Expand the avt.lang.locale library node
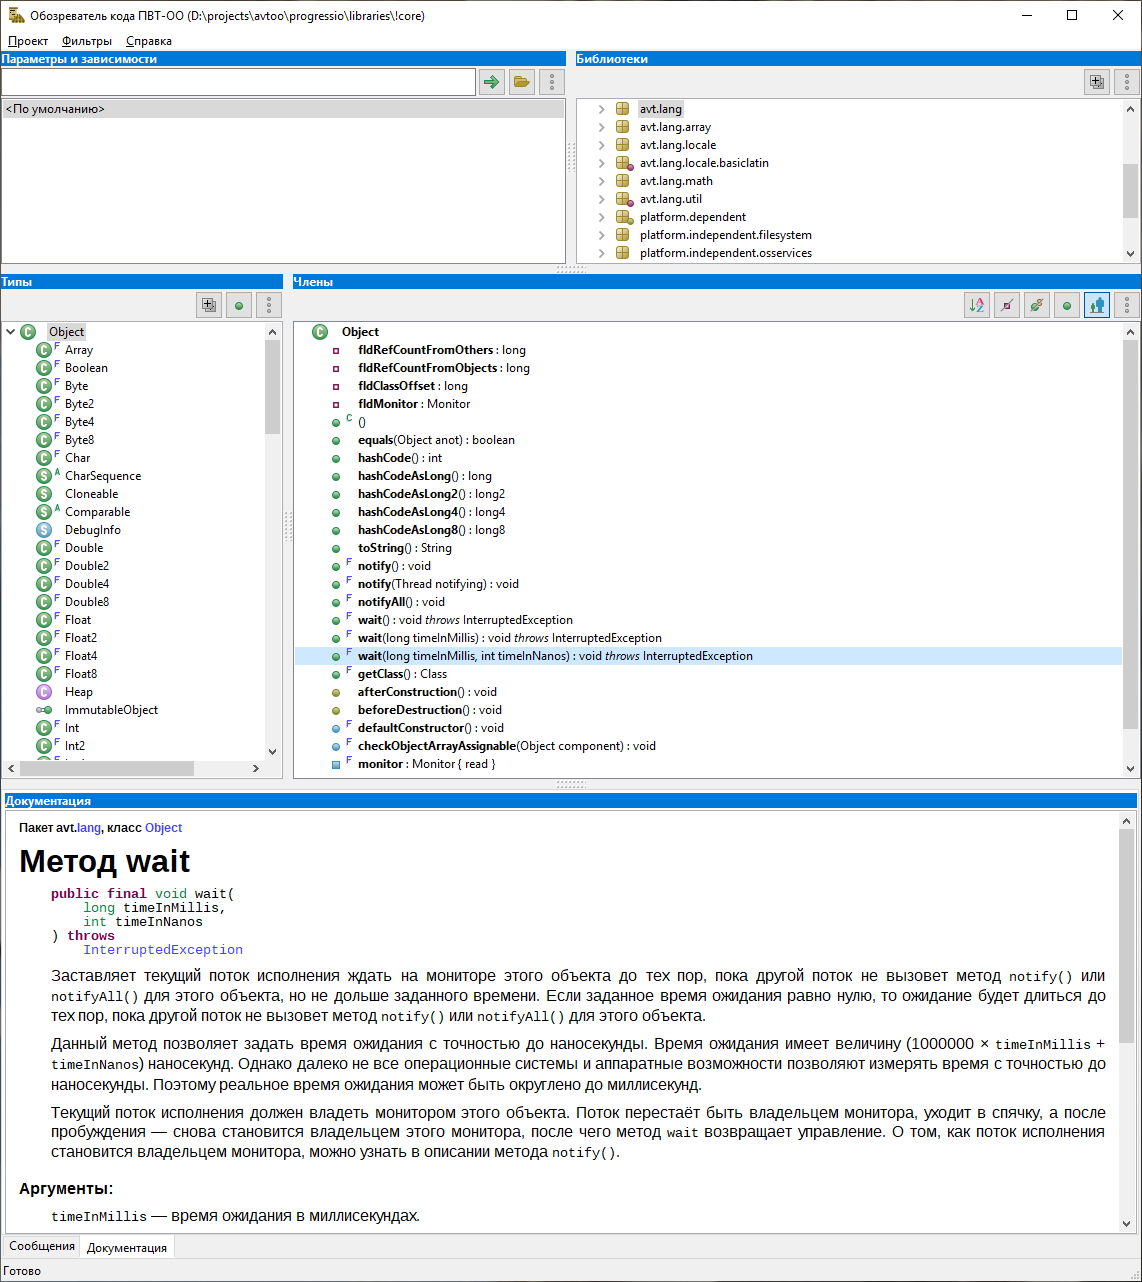Viewport: 1142px width, 1282px height. (601, 145)
